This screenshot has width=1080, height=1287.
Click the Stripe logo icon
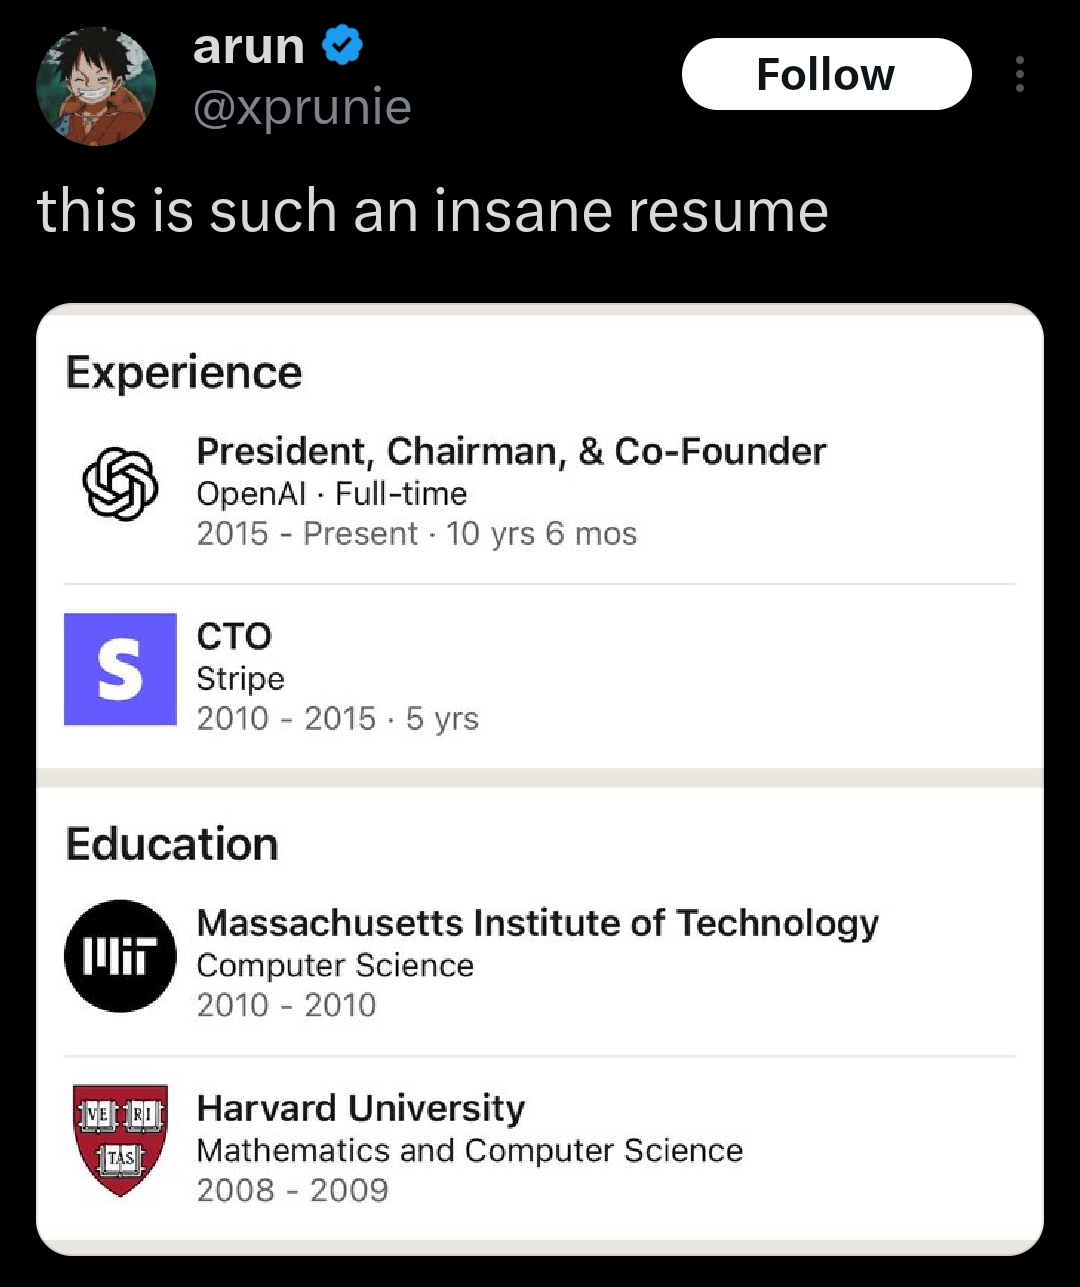click(120, 669)
